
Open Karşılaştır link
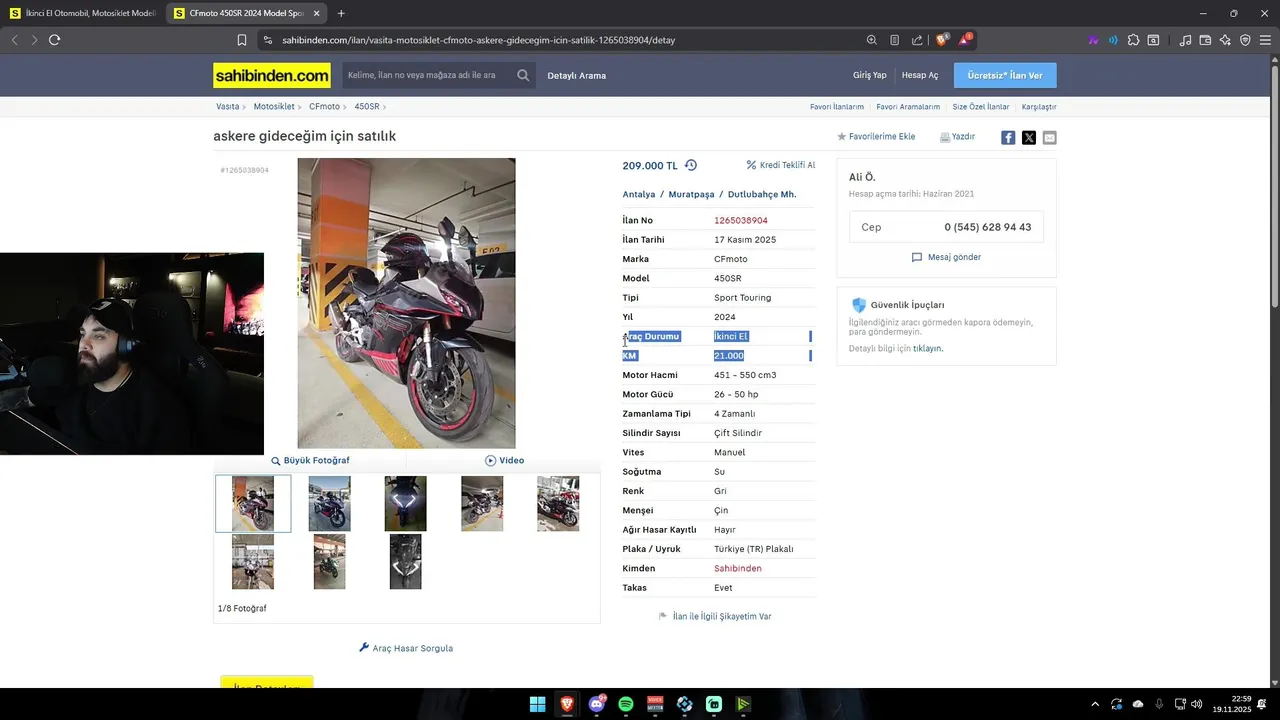tap(1039, 106)
